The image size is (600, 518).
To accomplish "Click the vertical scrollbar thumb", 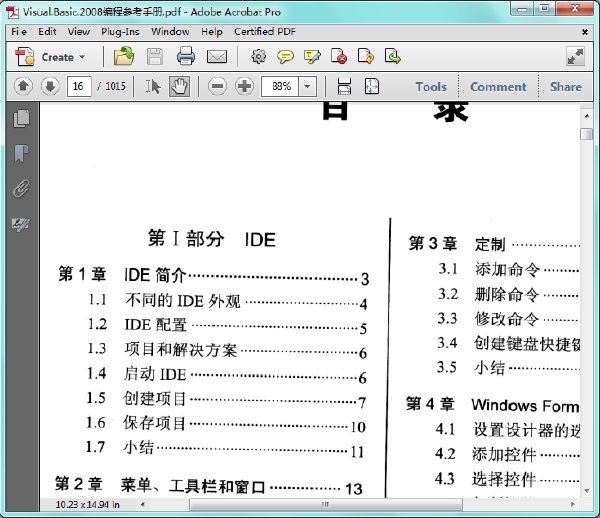I will pyautogui.click(x=587, y=134).
